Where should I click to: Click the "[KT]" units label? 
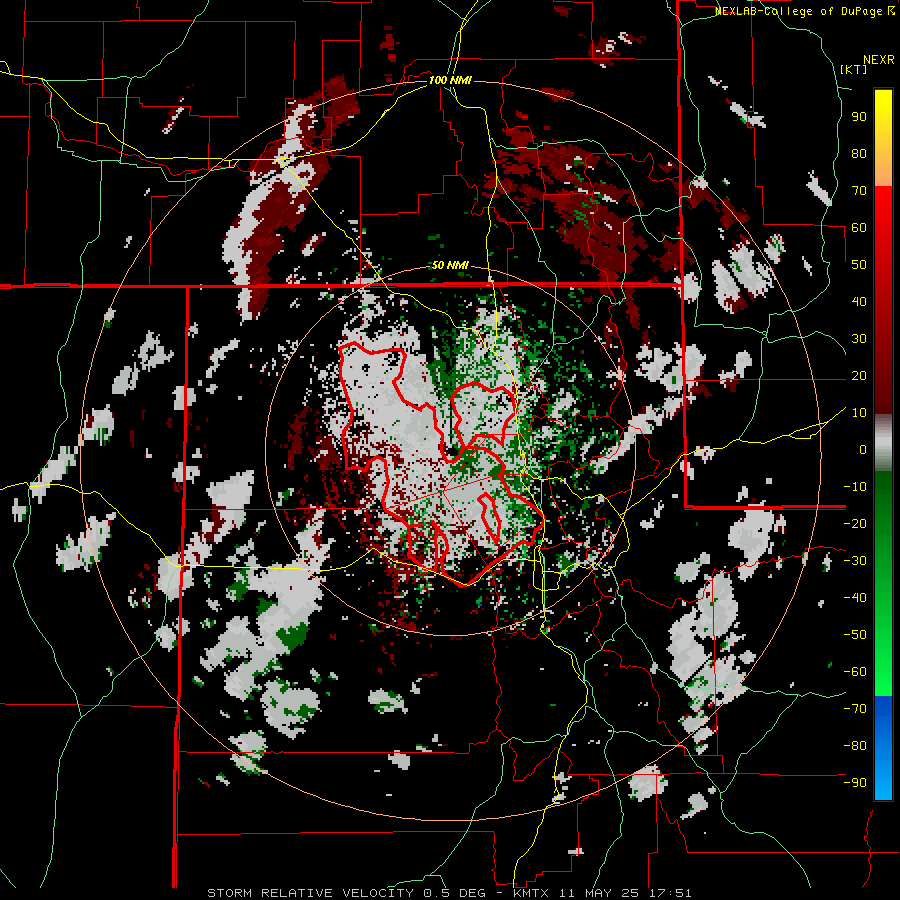(854, 69)
